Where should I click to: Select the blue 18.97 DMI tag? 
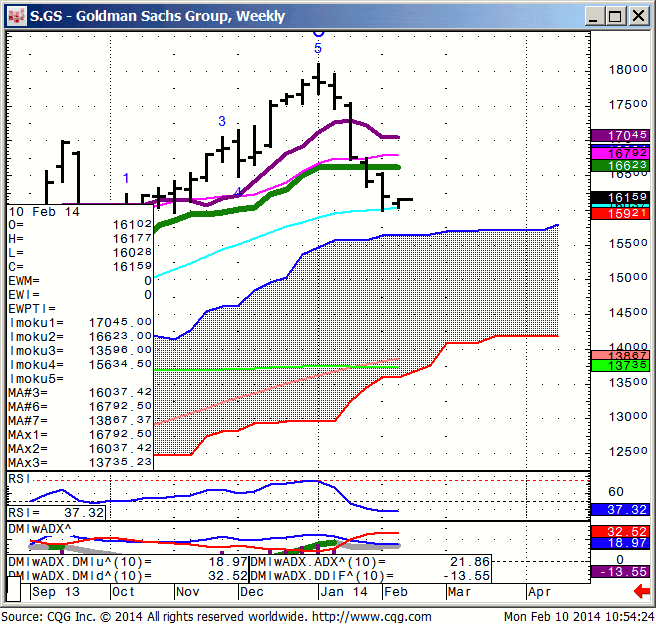[620, 543]
